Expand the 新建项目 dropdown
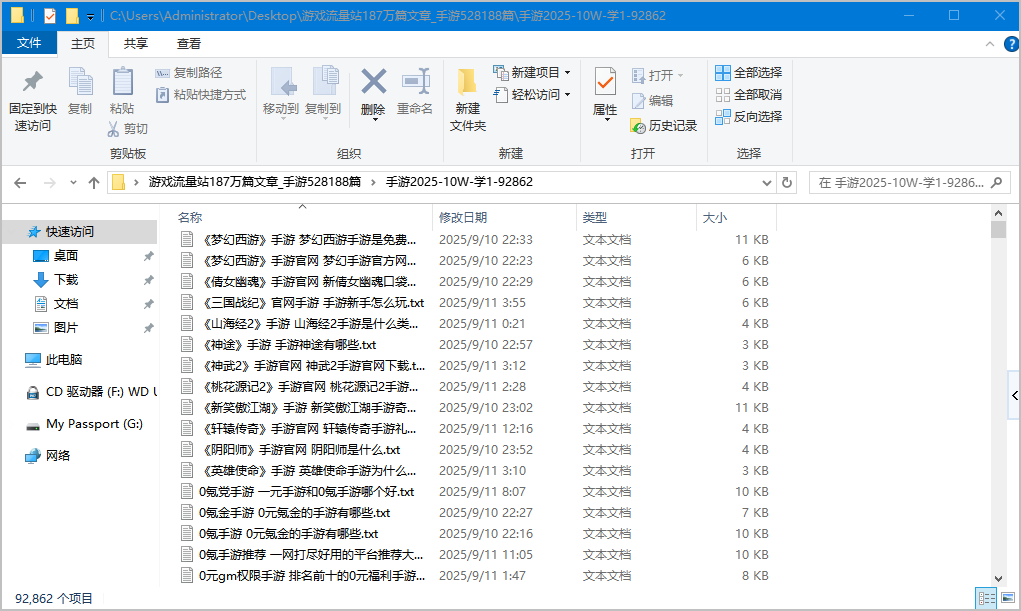The width and height of the screenshot is (1021, 611). pyautogui.click(x=567, y=73)
